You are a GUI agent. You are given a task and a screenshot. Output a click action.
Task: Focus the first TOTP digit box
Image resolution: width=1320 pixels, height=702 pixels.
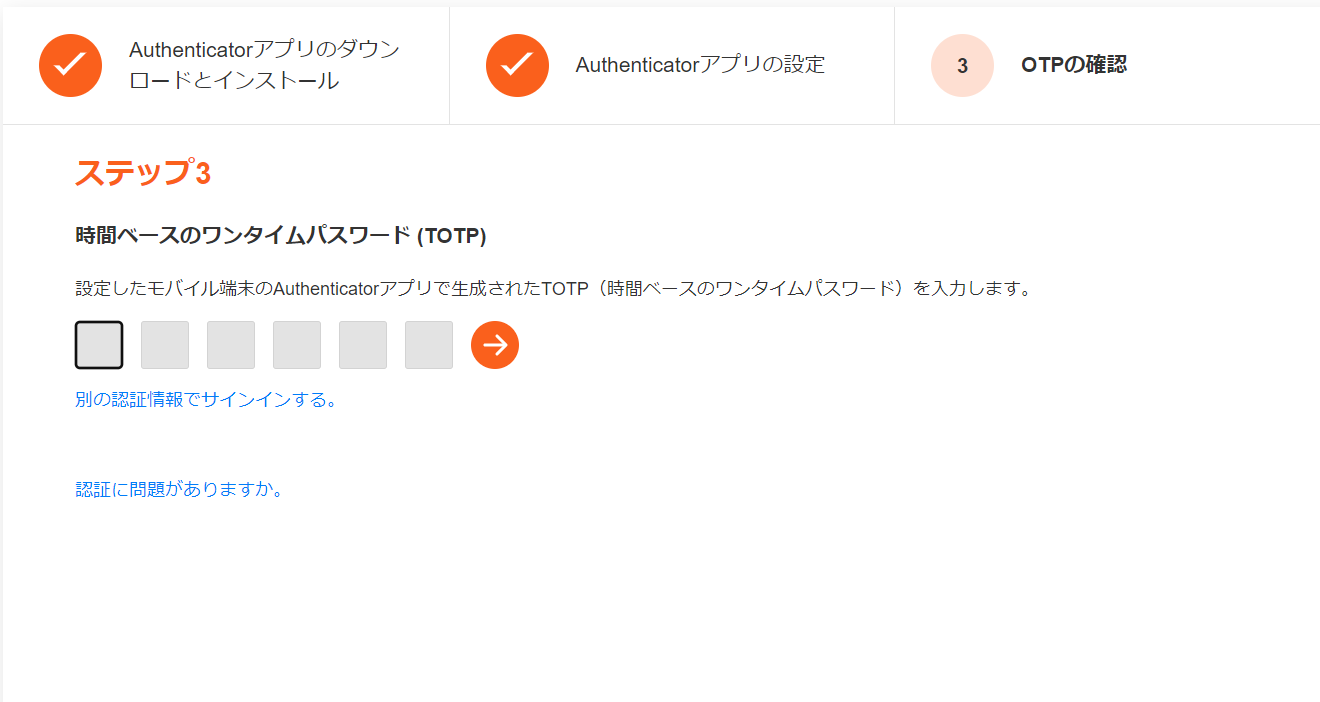[99, 345]
